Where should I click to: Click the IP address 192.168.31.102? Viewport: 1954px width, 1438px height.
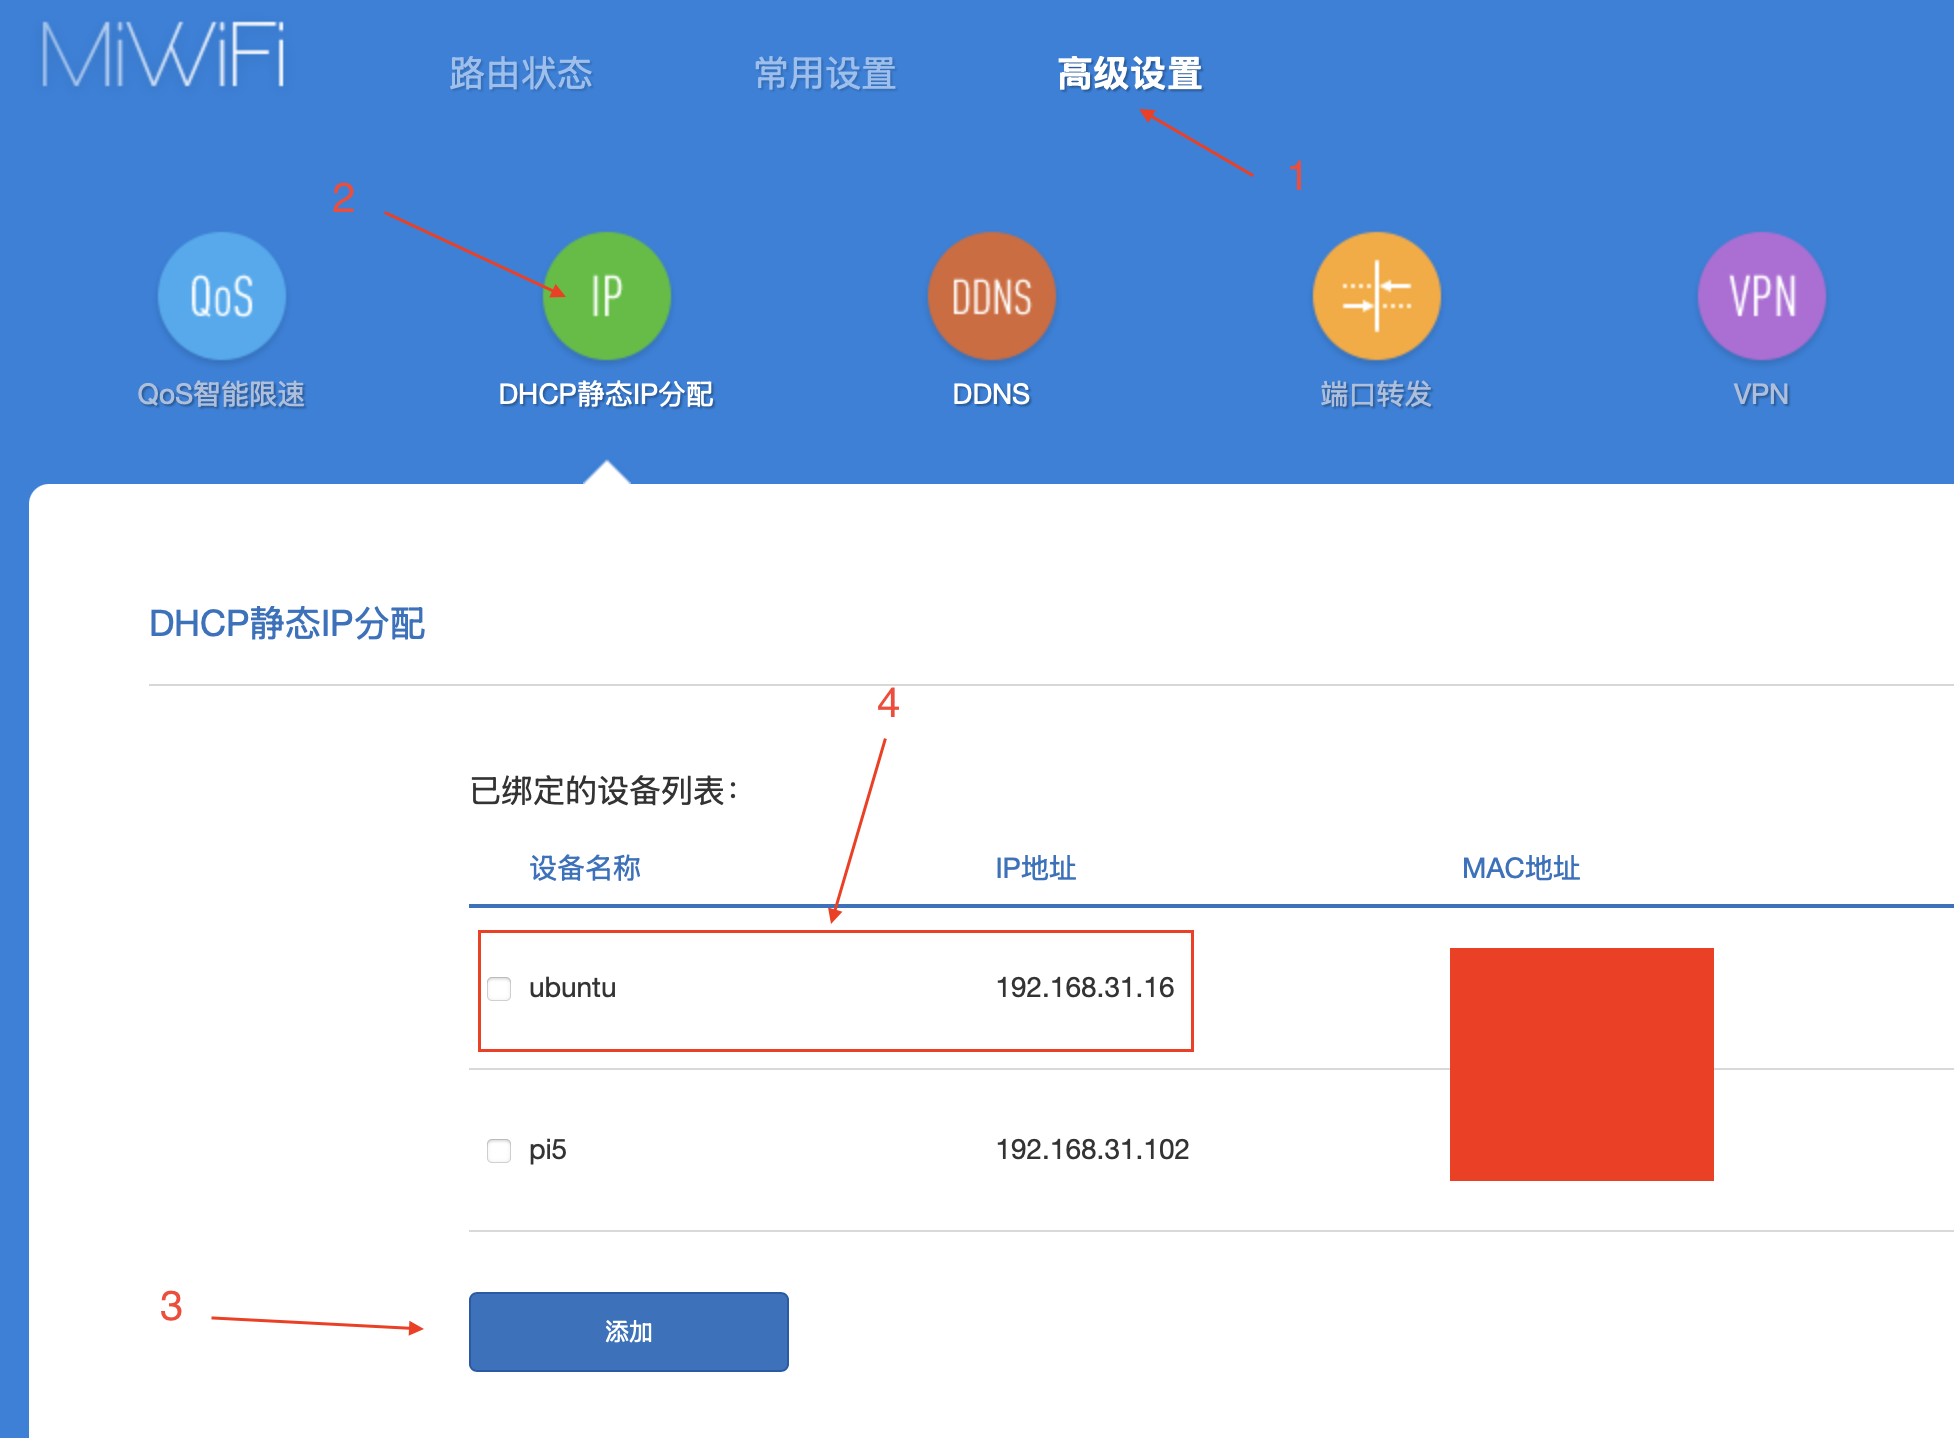tap(1091, 1149)
